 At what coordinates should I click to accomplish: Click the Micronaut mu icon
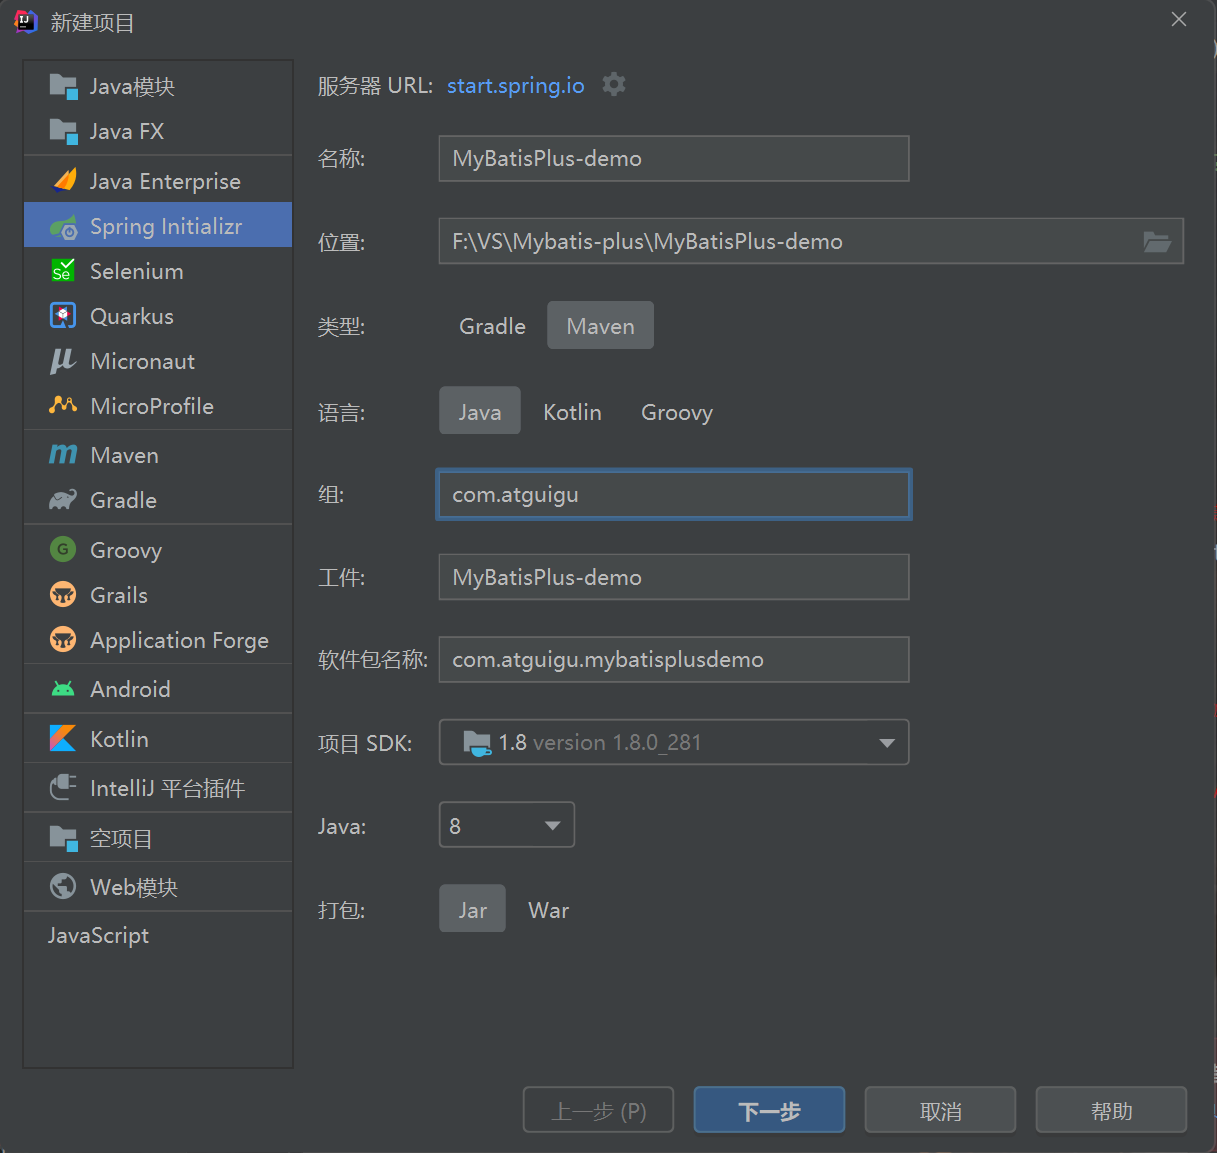[x=63, y=361]
